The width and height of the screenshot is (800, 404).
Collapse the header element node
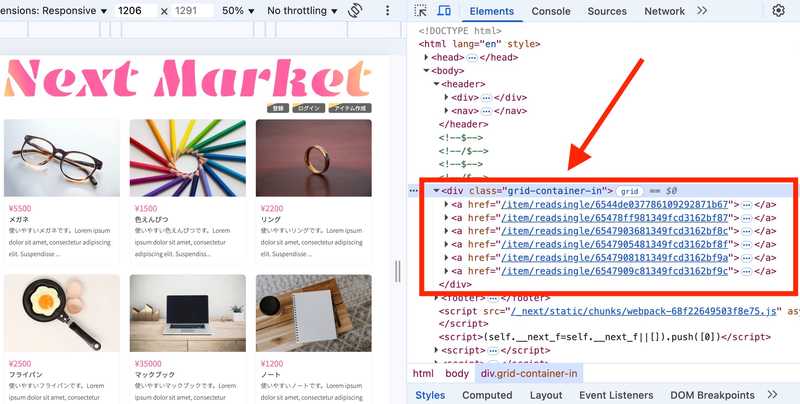click(436, 84)
